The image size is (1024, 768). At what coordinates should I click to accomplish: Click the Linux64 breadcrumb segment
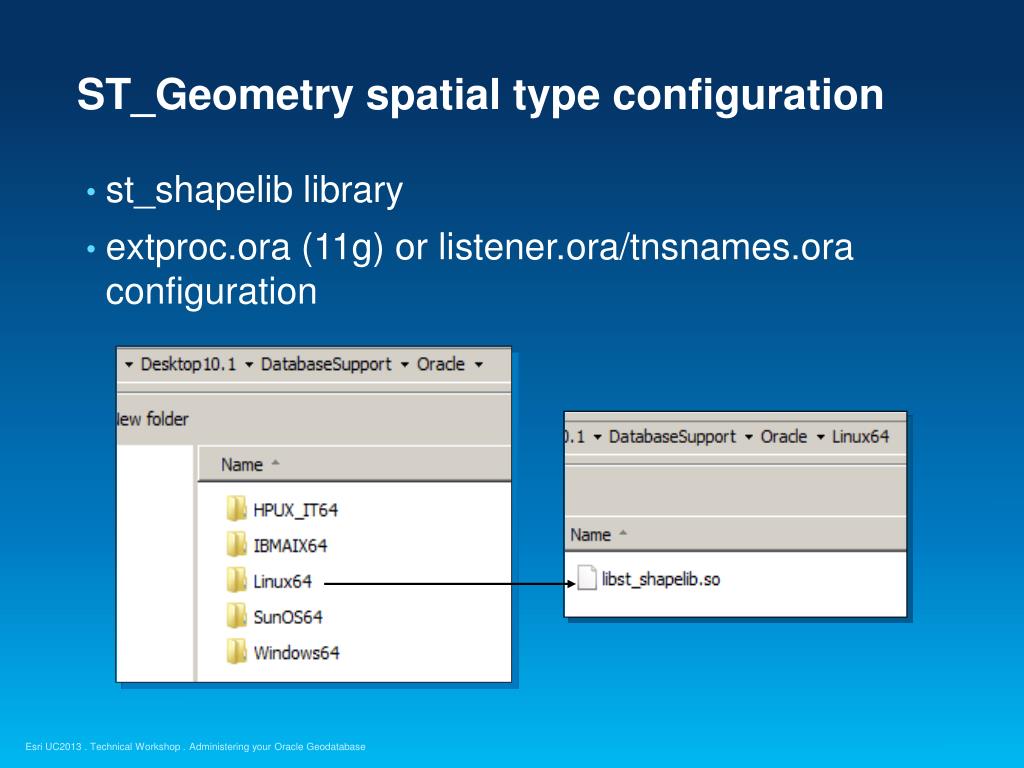pyautogui.click(x=860, y=436)
